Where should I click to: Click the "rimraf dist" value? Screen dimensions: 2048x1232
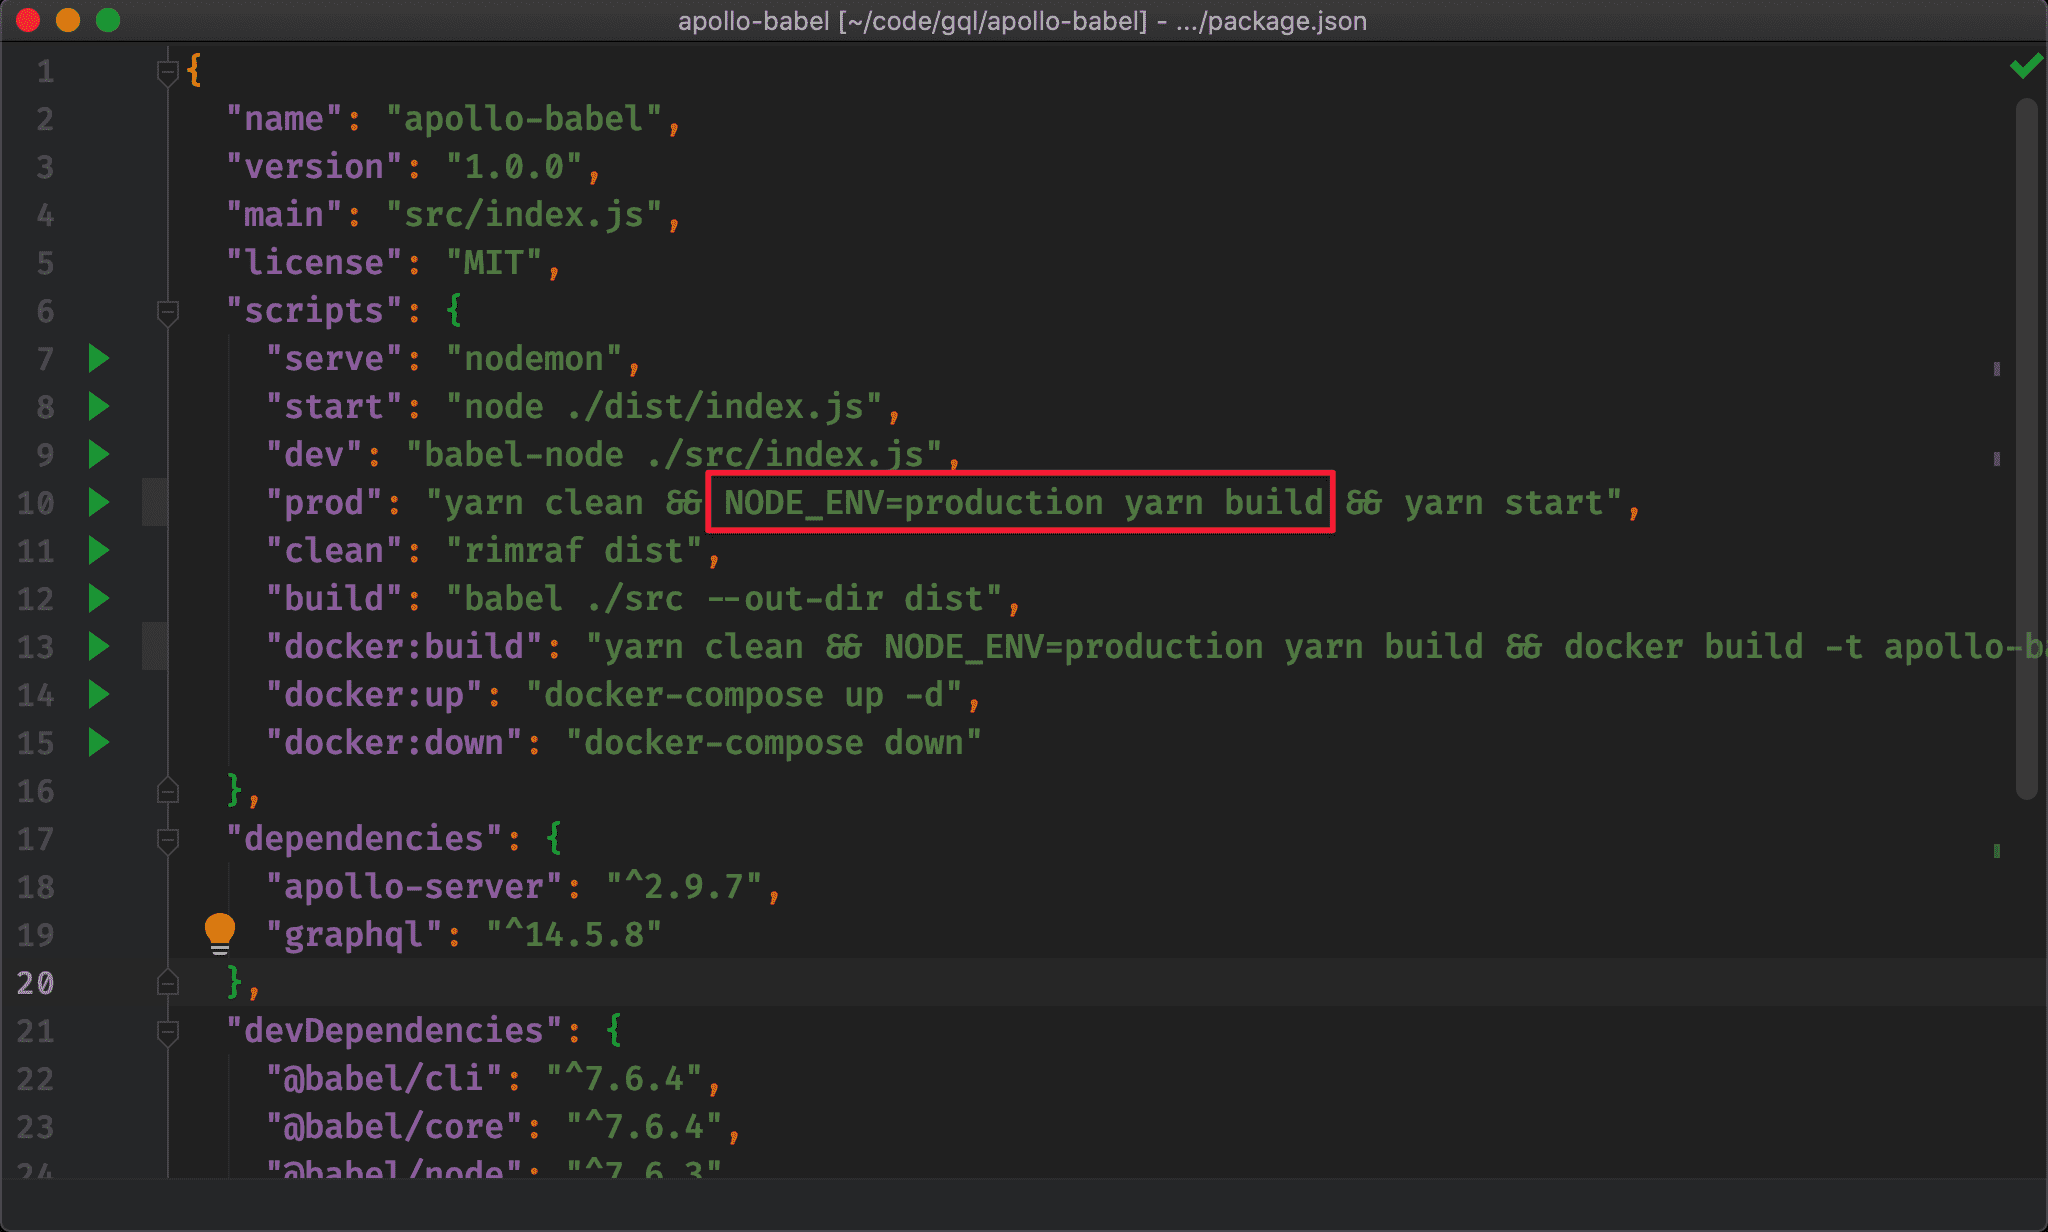click(x=574, y=551)
